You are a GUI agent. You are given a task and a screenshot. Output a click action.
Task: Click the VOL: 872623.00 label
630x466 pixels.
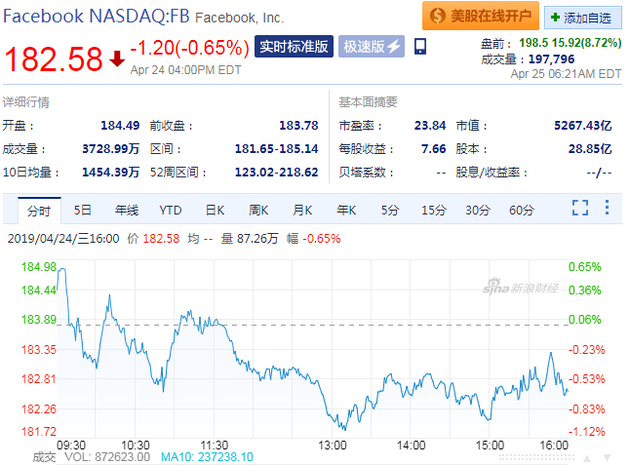pyautogui.click(x=107, y=457)
